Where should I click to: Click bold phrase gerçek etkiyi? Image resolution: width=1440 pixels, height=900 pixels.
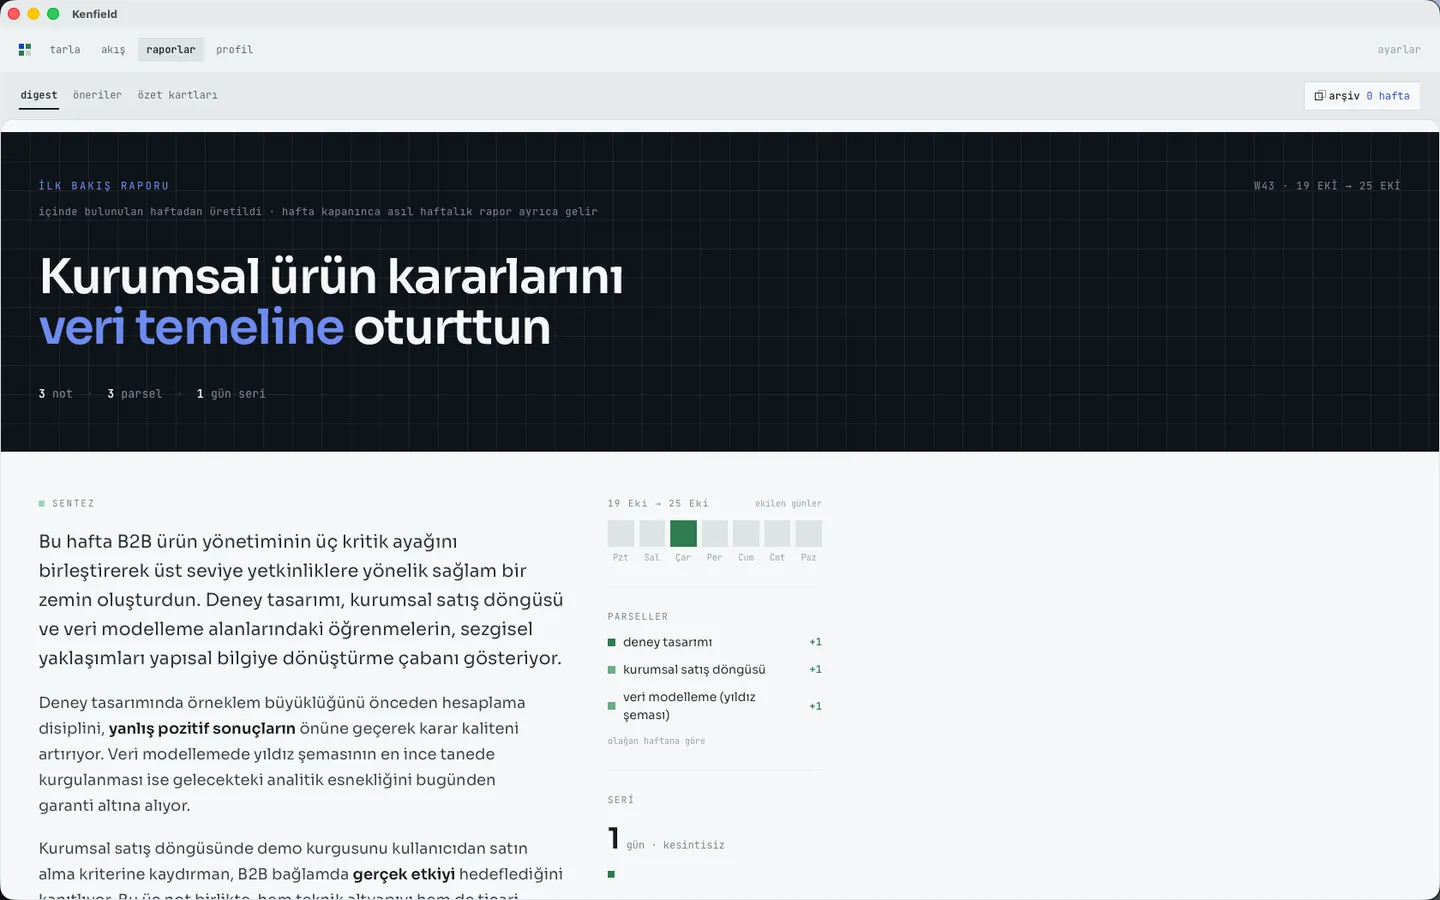click(404, 874)
